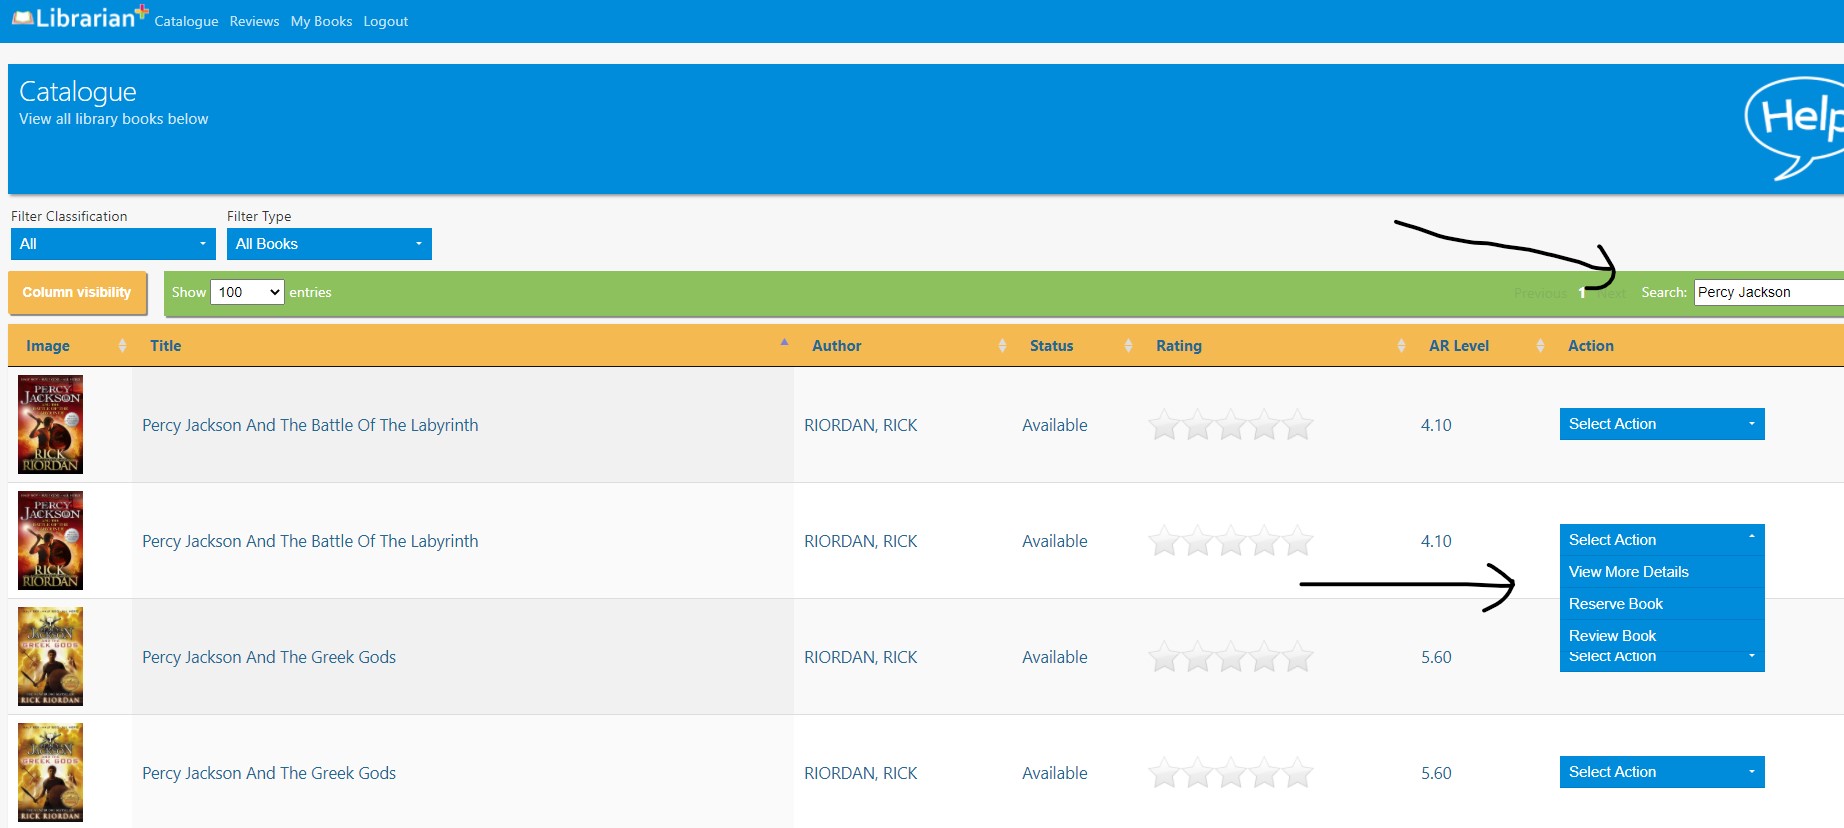Click the Column visibility button

[77, 293]
